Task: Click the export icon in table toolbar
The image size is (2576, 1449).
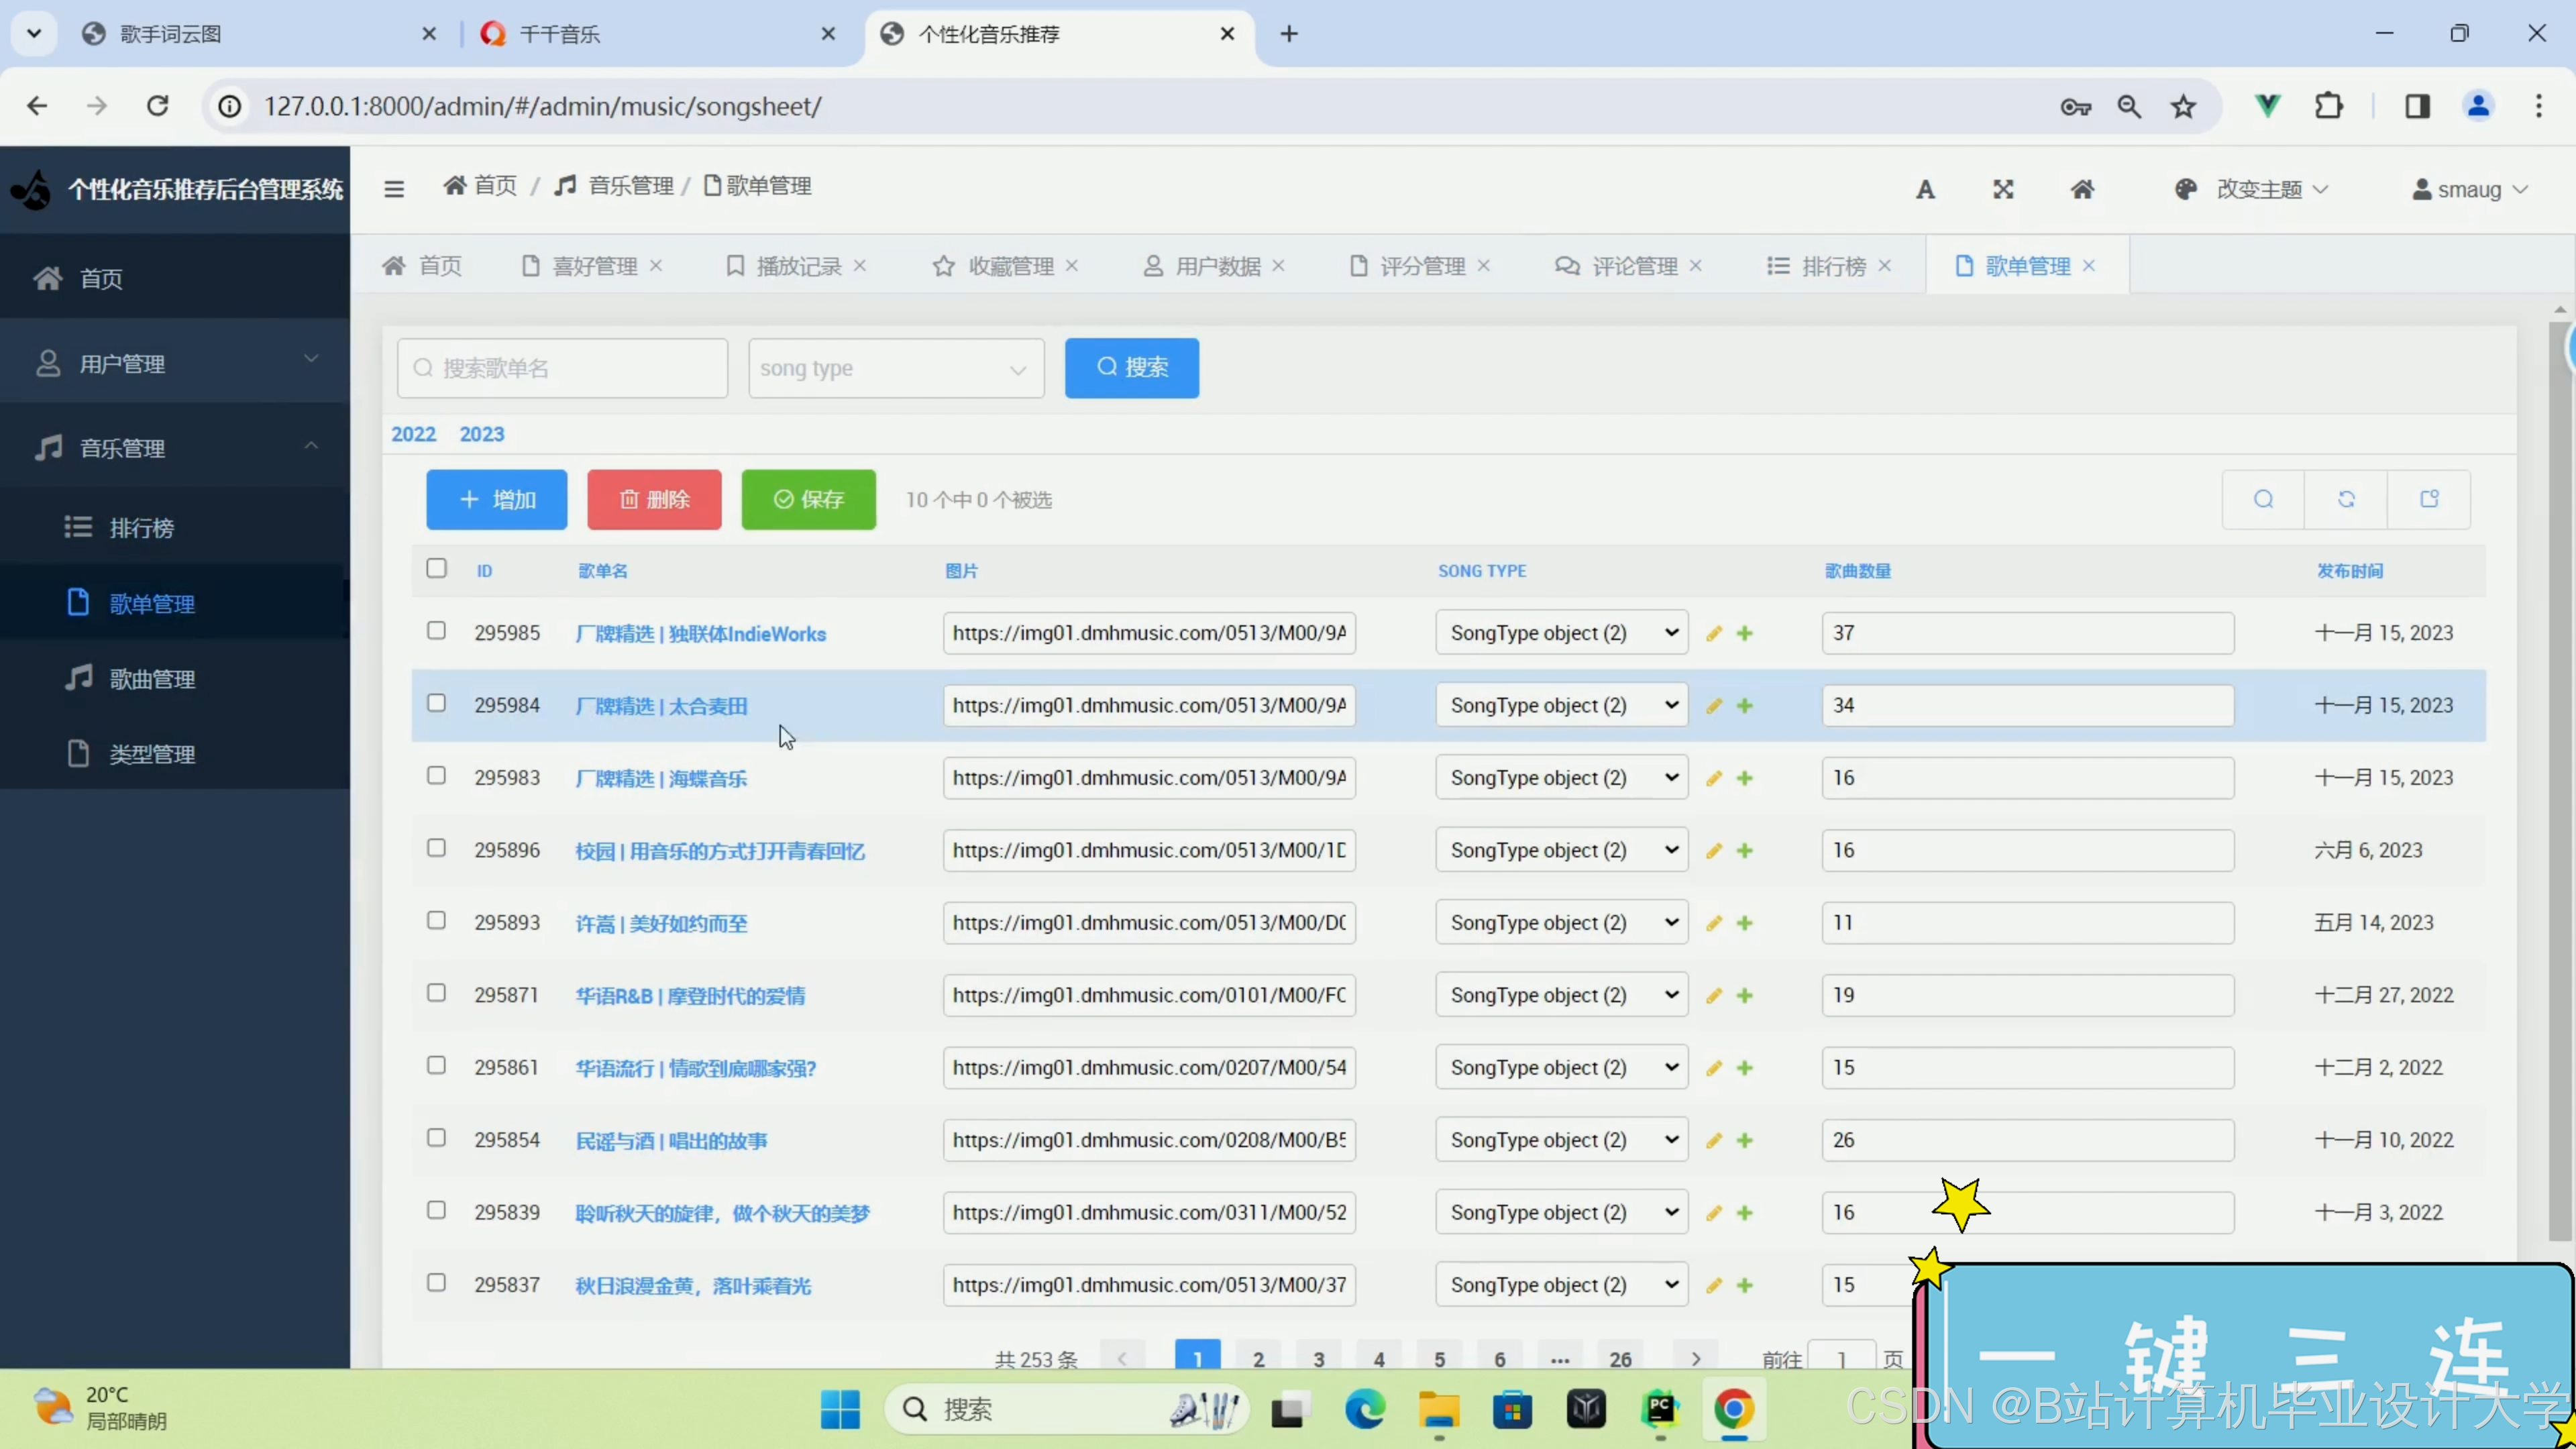Action: click(x=2429, y=499)
